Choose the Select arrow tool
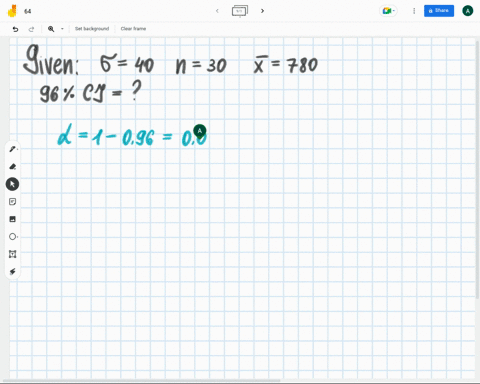The width and height of the screenshot is (480, 384). click(12, 184)
